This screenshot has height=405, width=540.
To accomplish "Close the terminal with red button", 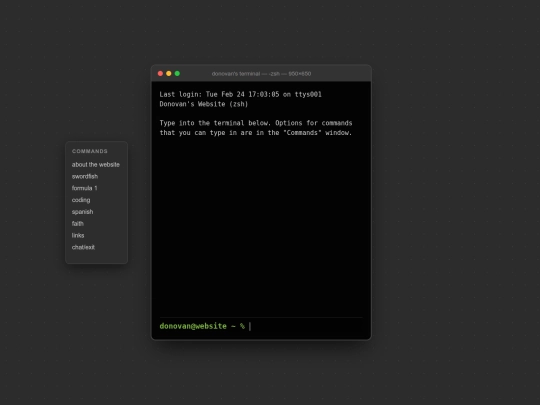I will (160, 73).
